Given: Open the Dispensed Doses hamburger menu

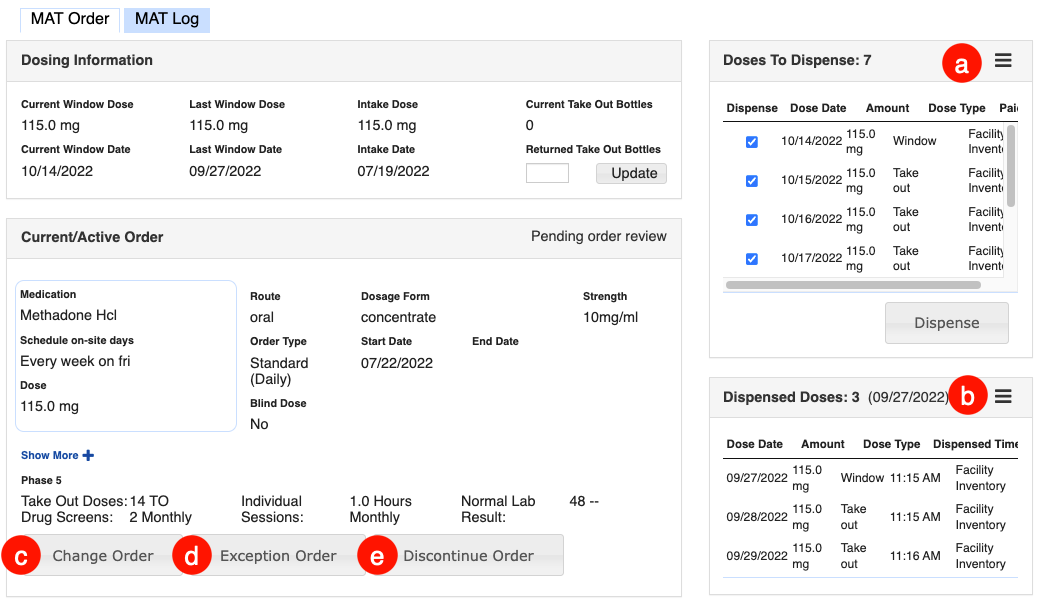Looking at the screenshot, I should tap(1003, 397).
